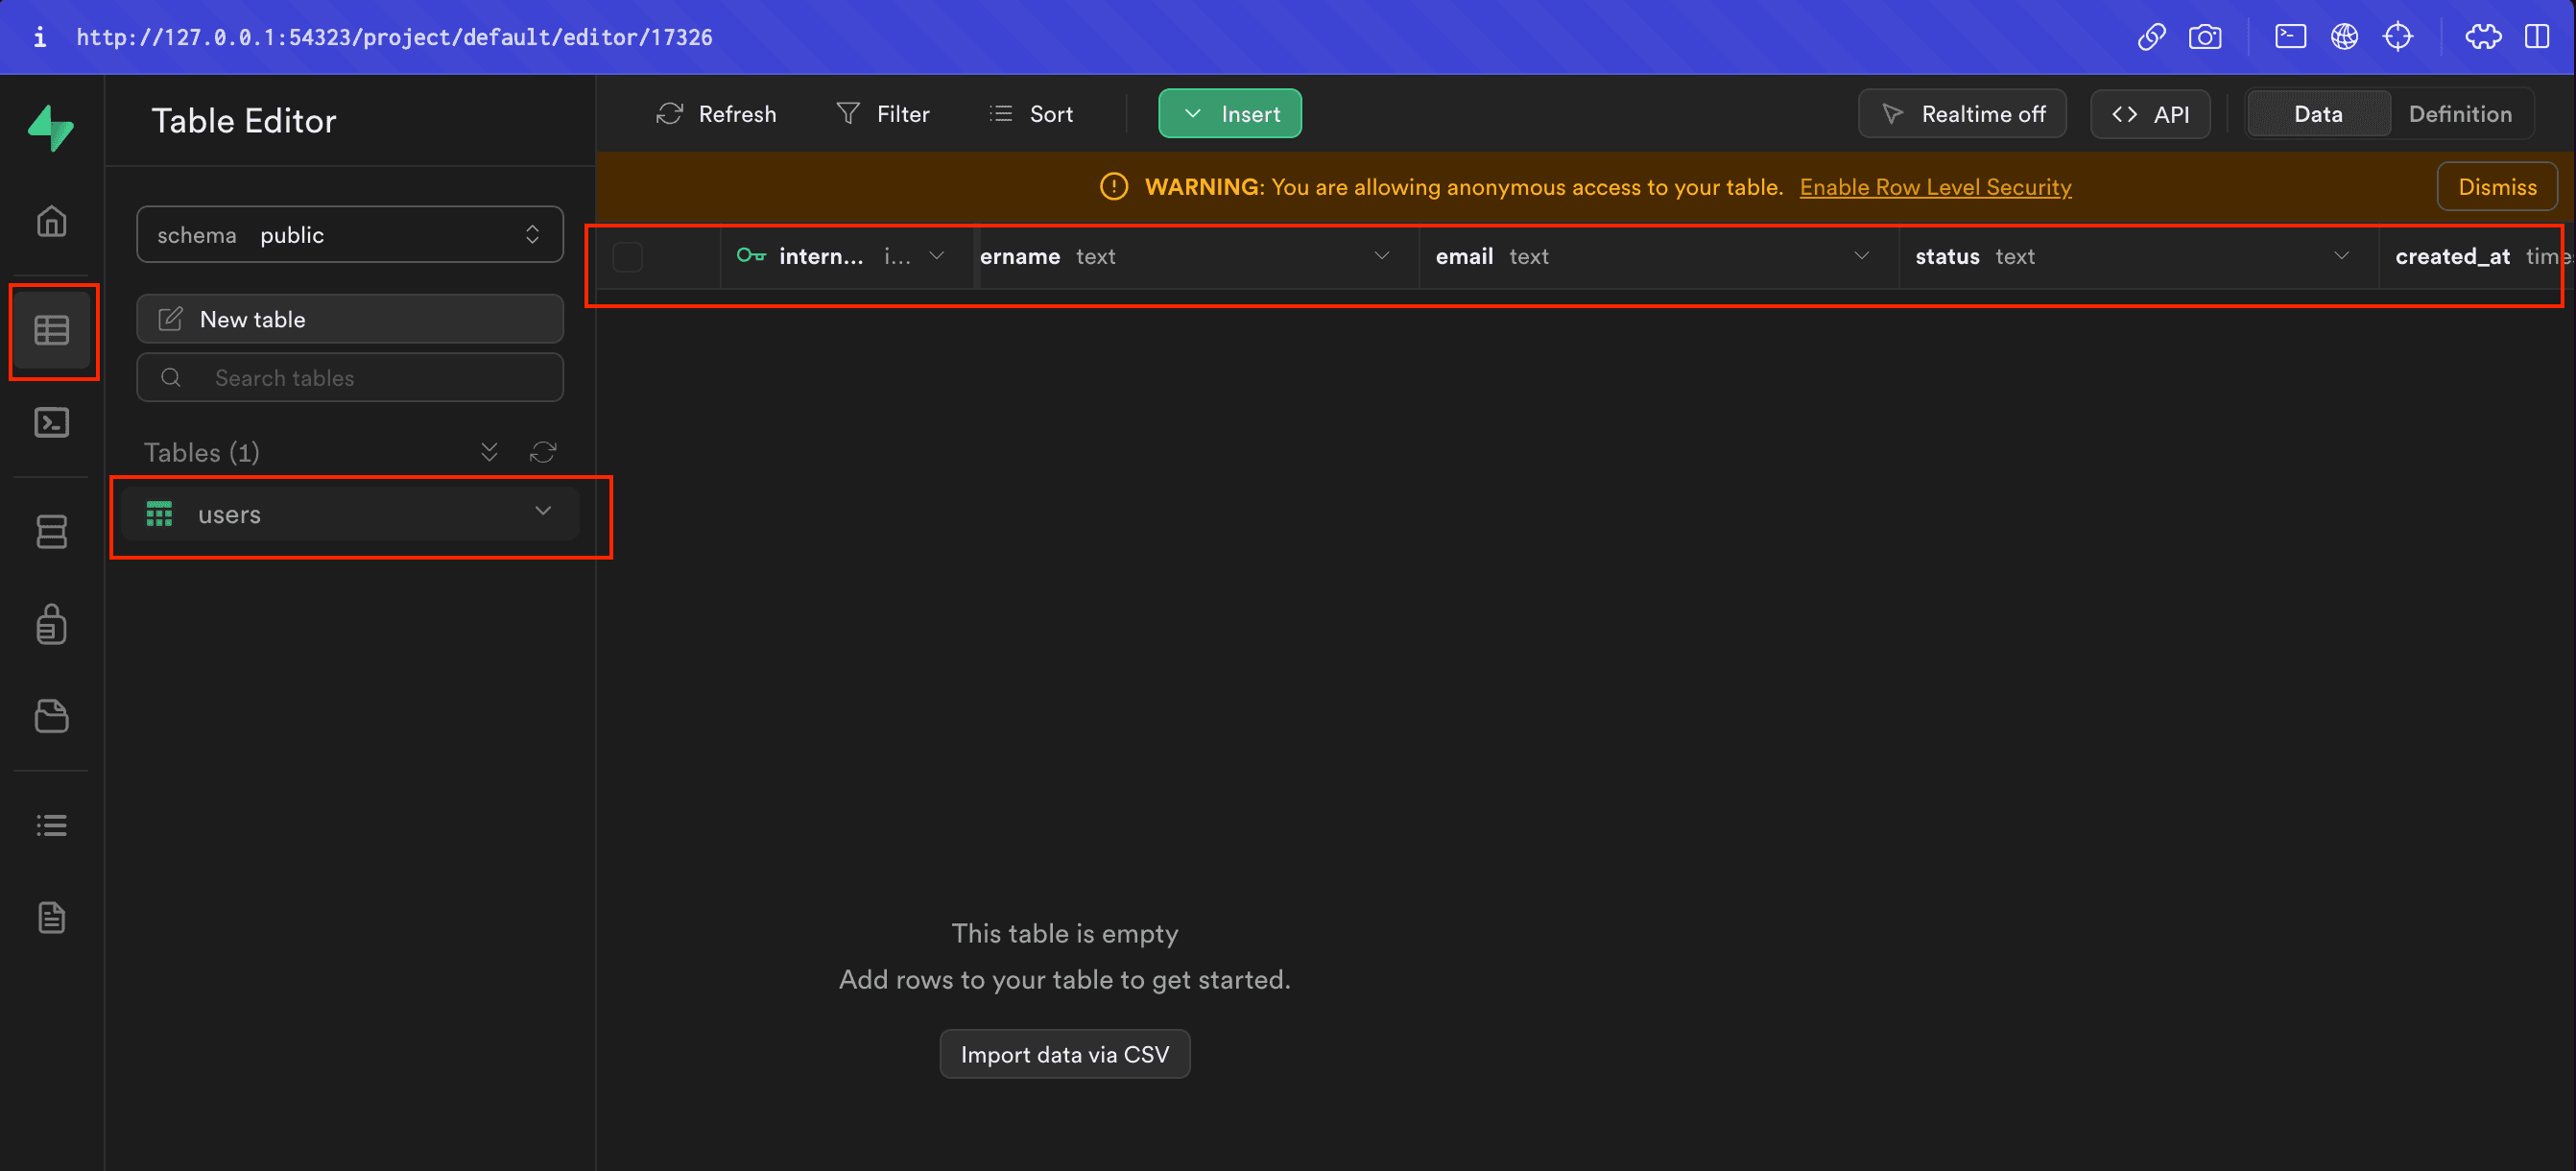Click the refresh tables list icon

pos(543,452)
